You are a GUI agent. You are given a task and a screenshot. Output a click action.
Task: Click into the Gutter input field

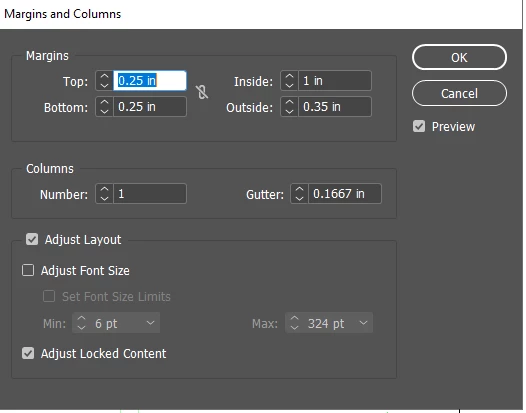click(x=345, y=194)
